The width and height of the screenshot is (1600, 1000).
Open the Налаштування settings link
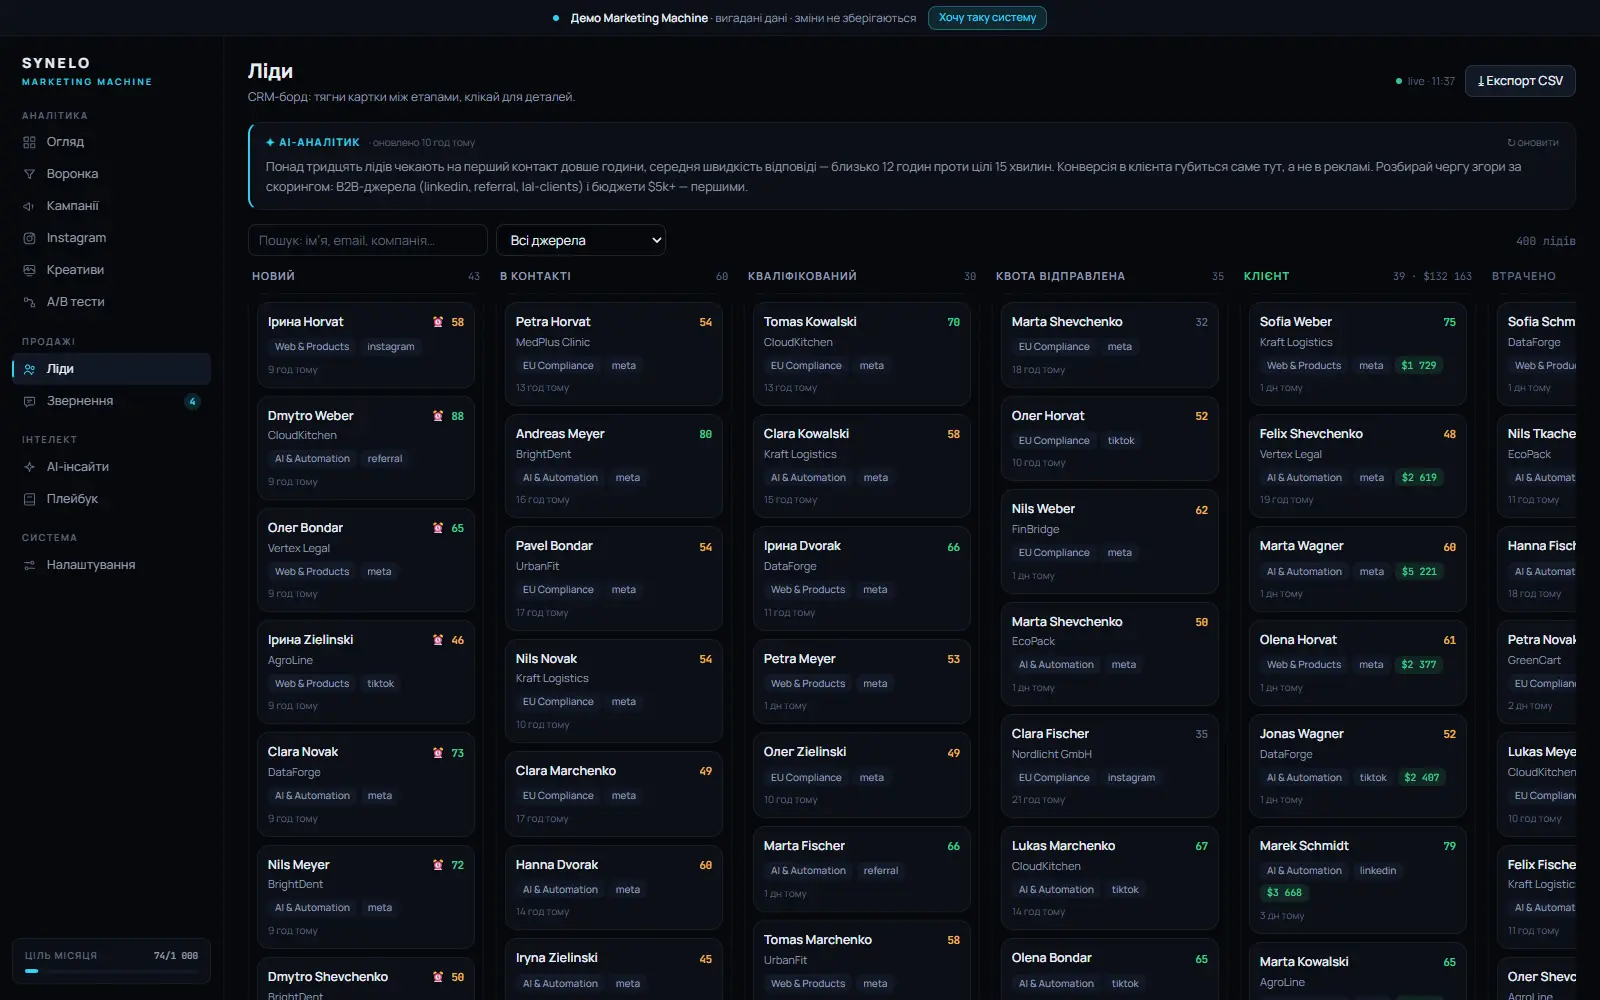(x=112, y=565)
